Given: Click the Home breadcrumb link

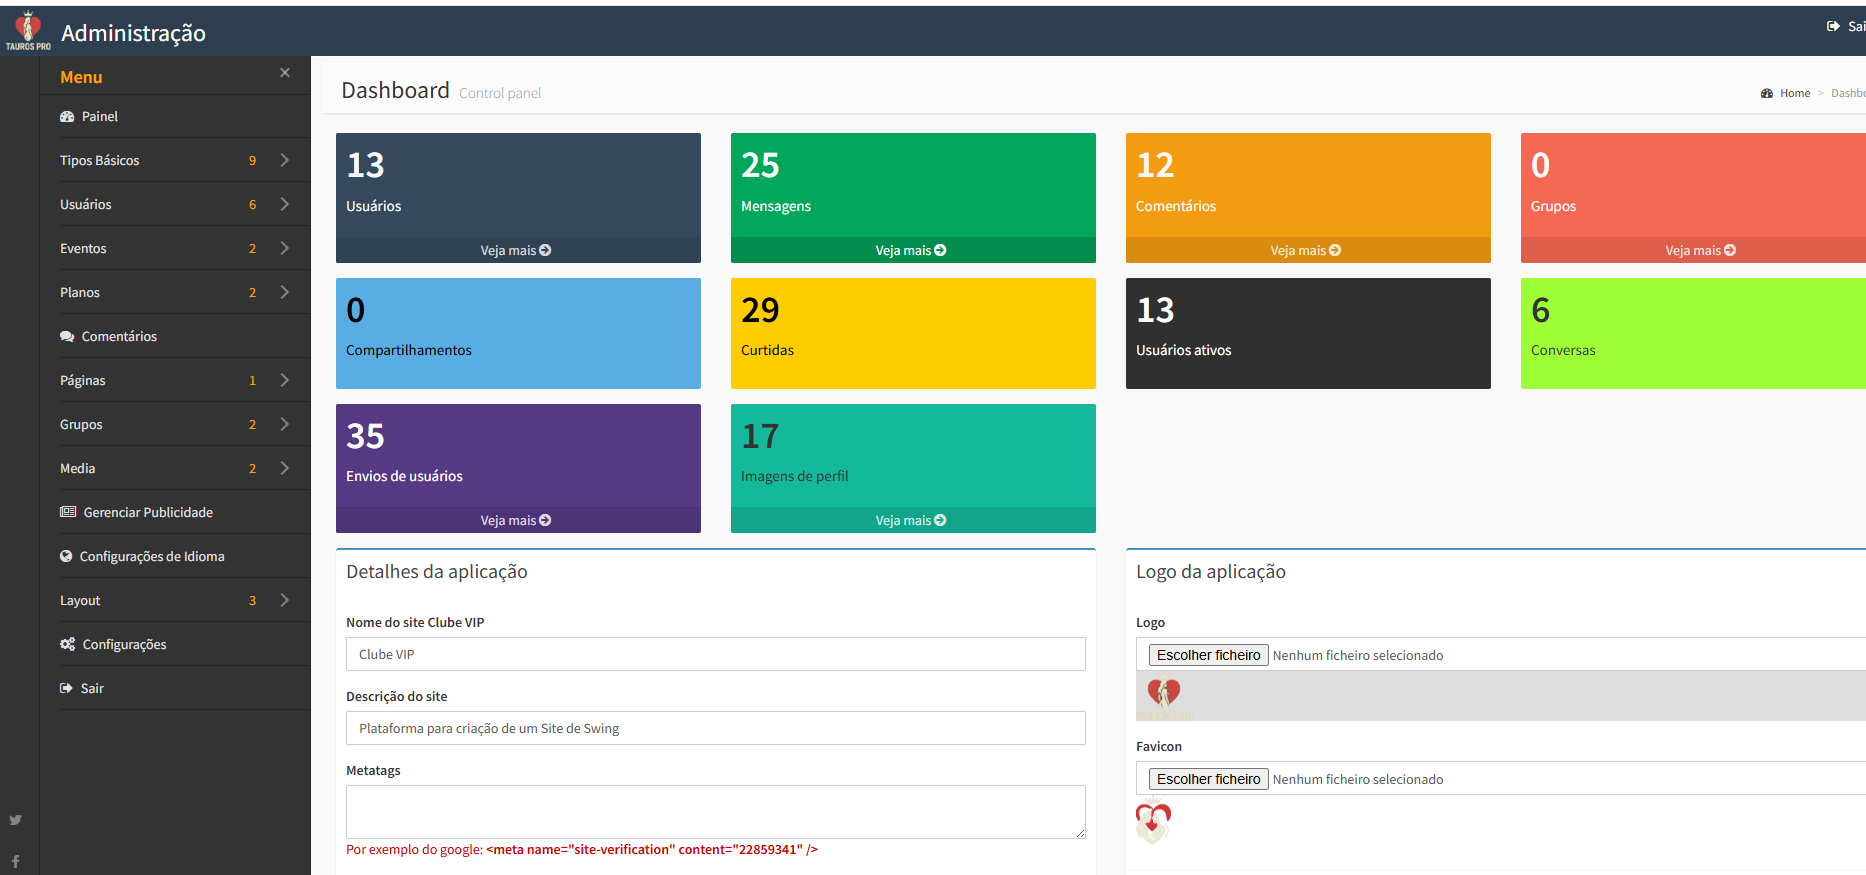Looking at the screenshot, I should [1794, 93].
